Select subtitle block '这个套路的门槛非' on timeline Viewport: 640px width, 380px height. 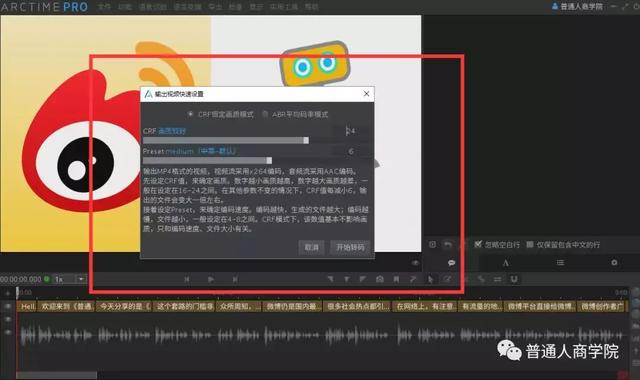(x=184, y=307)
